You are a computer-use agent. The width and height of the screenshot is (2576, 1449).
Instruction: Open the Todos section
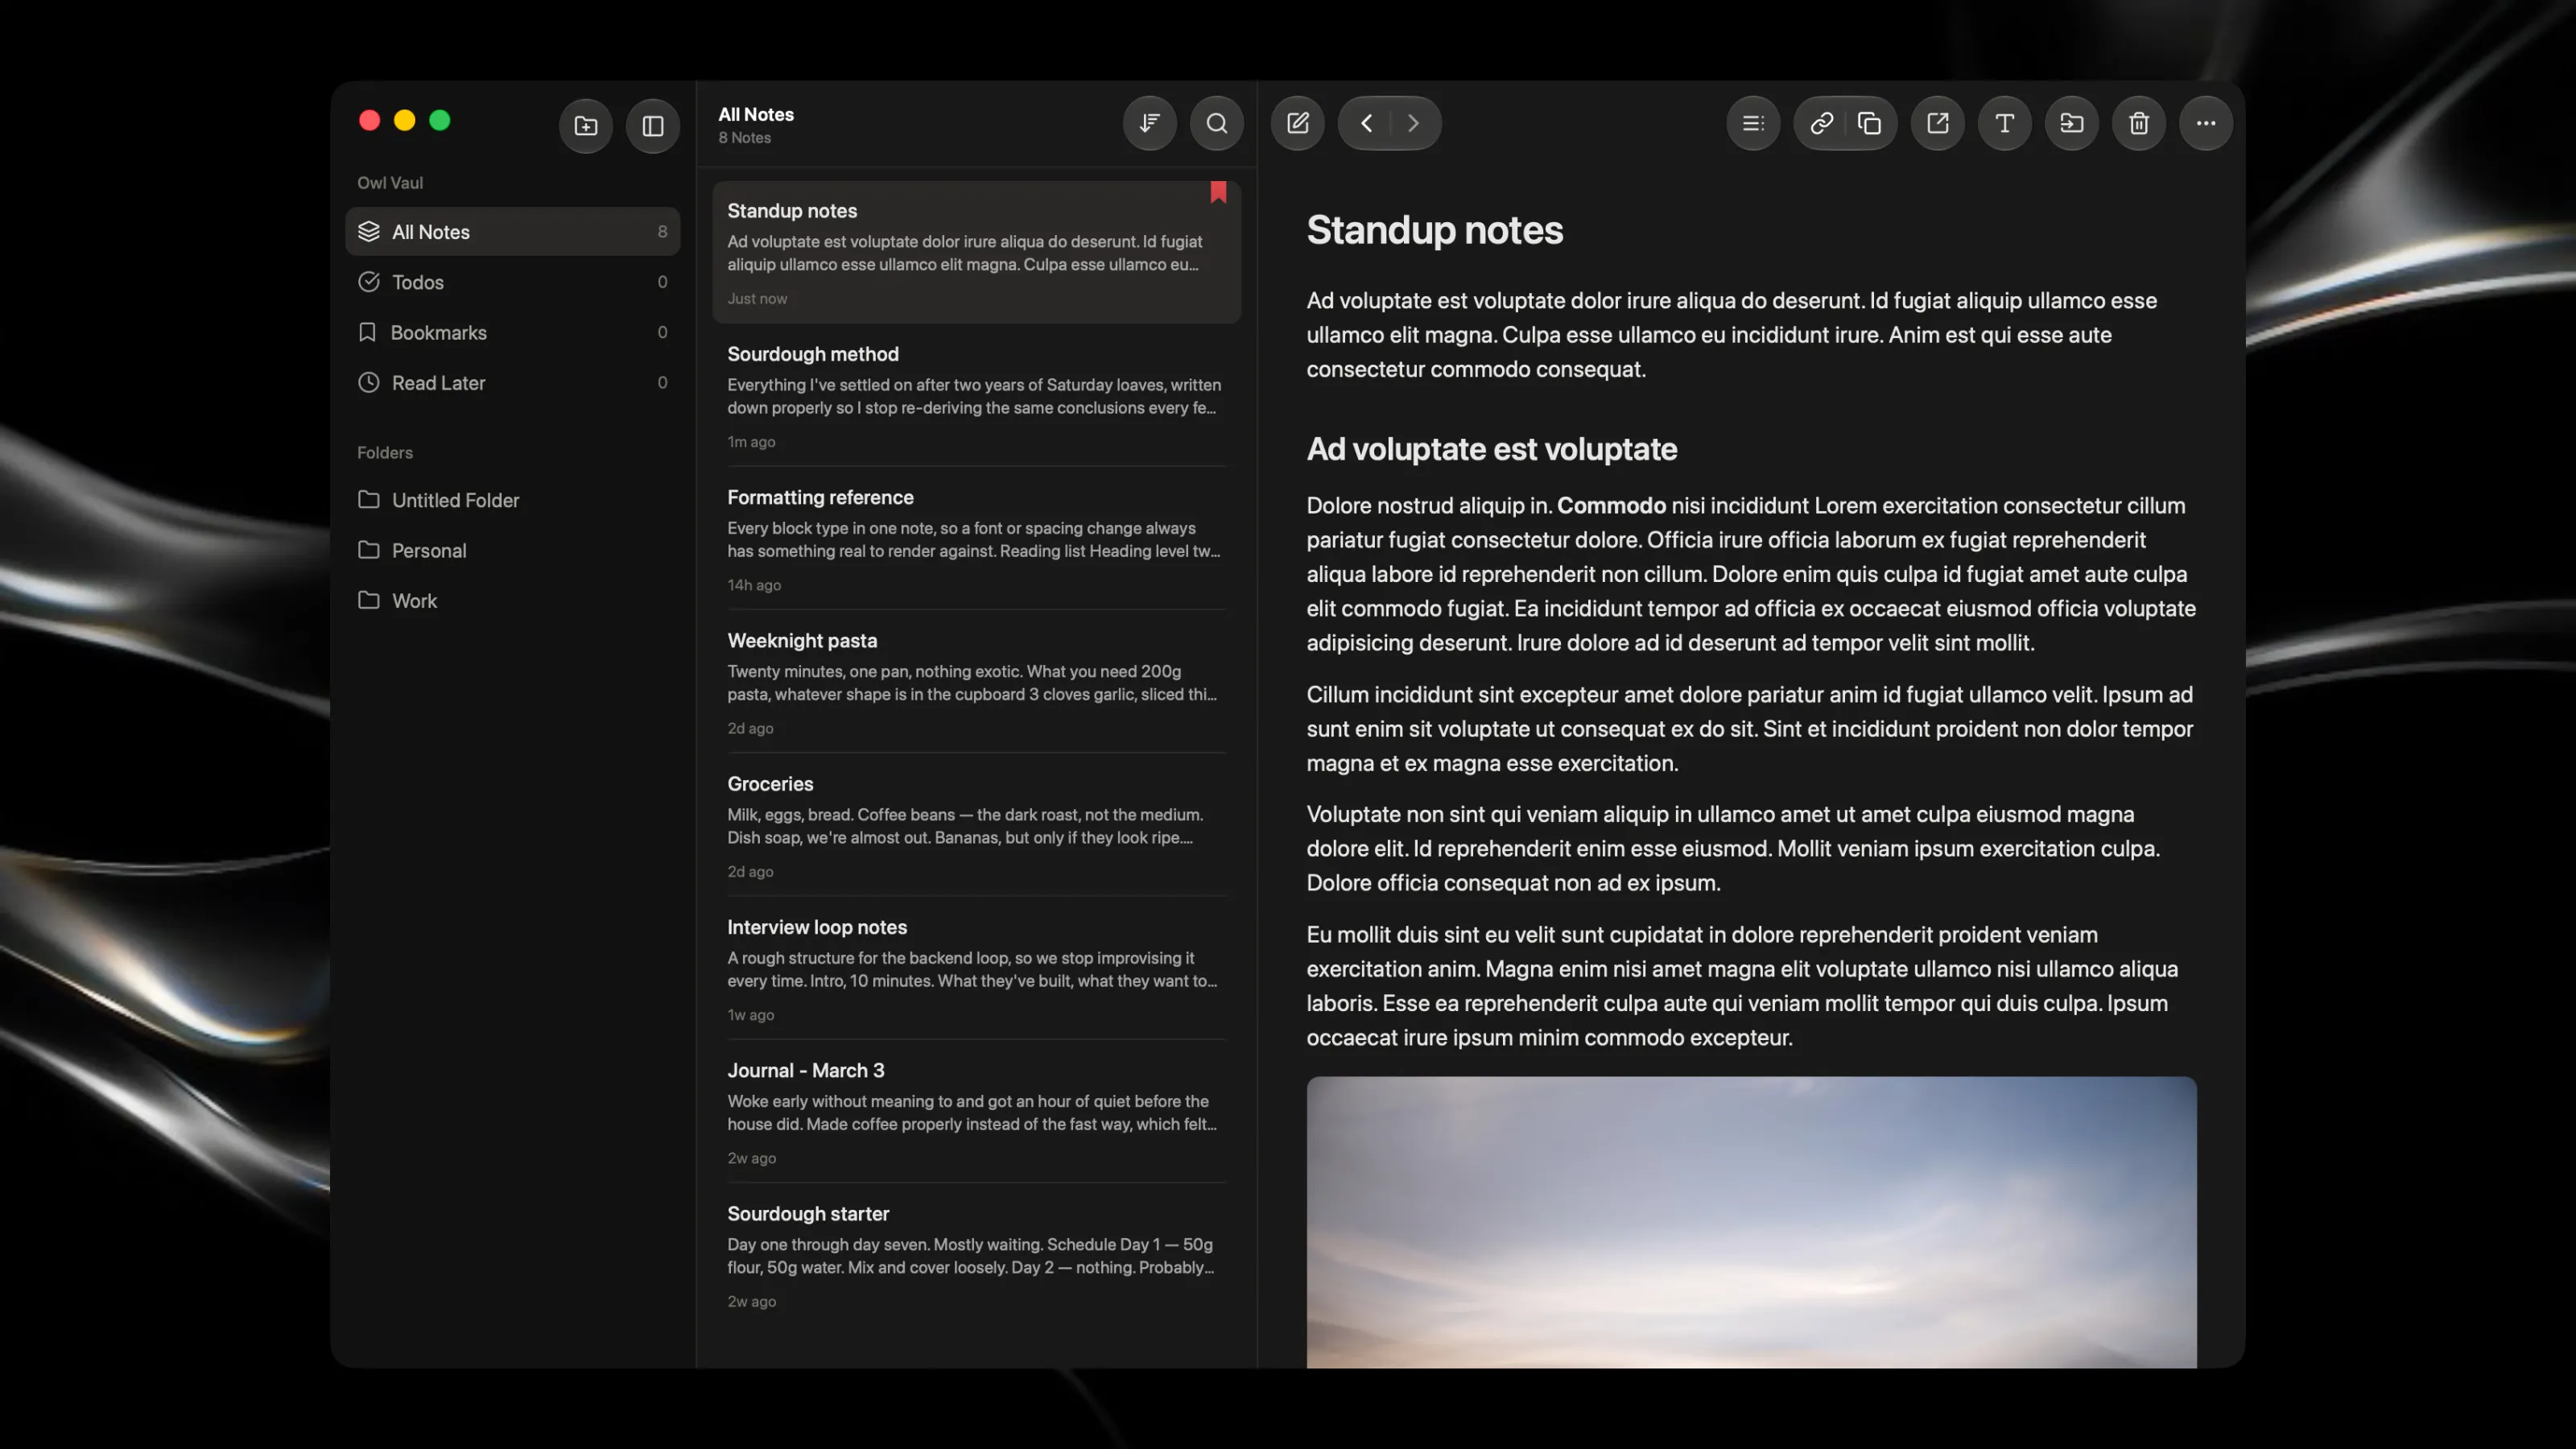(513, 282)
